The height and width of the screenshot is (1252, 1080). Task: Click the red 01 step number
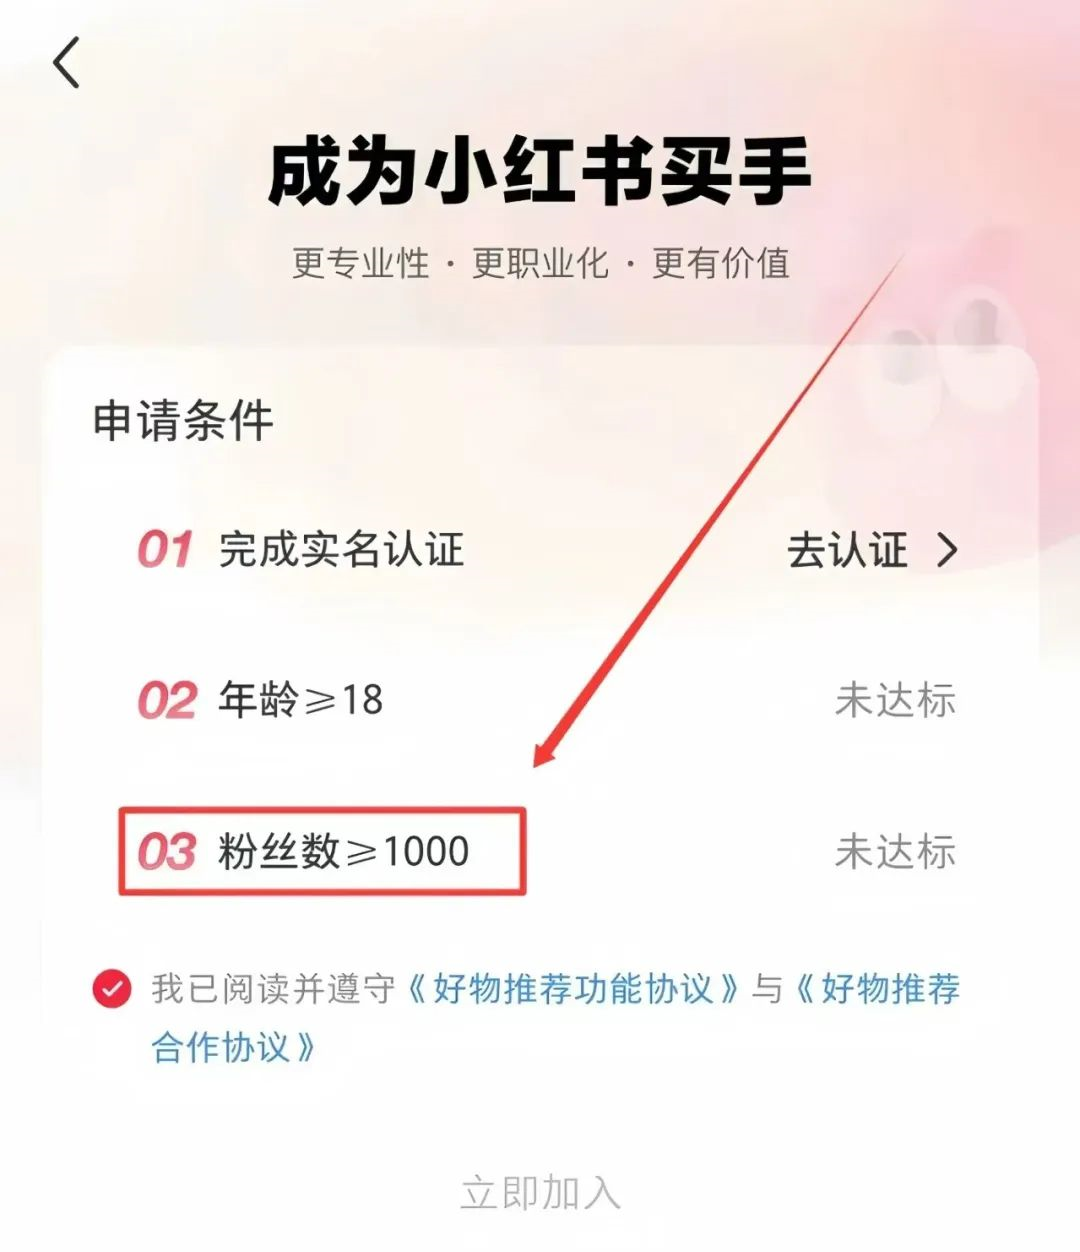tap(165, 550)
